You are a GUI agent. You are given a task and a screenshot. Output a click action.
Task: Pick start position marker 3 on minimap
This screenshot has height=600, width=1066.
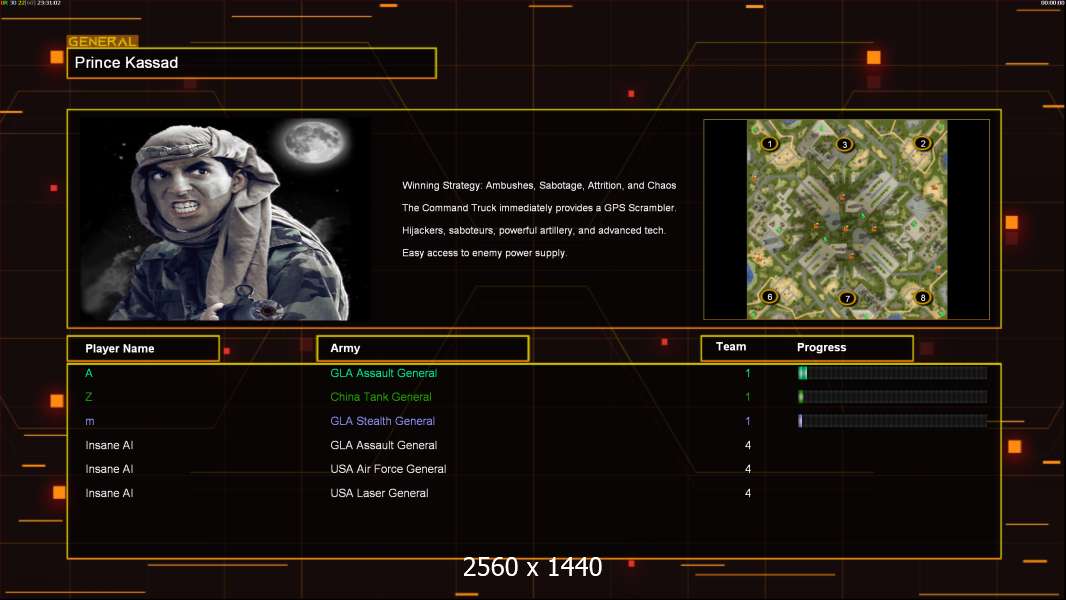[x=845, y=145]
